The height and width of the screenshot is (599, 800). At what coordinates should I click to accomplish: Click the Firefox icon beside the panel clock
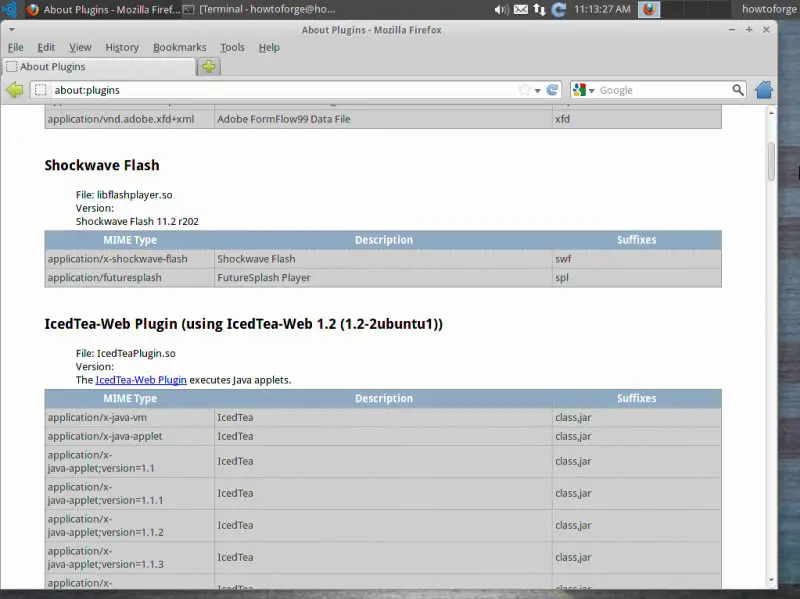click(649, 9)
